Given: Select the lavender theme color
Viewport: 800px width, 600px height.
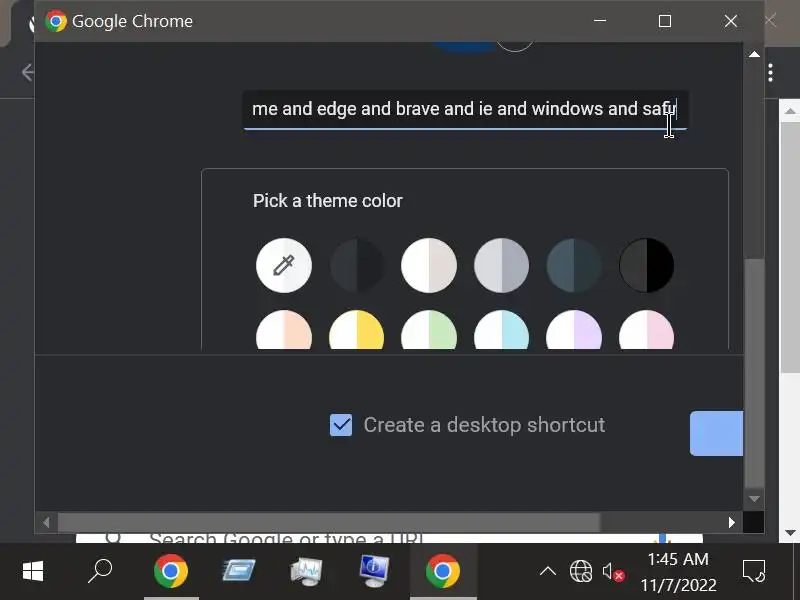Looking at the screenshot, I should pos(573,330).
